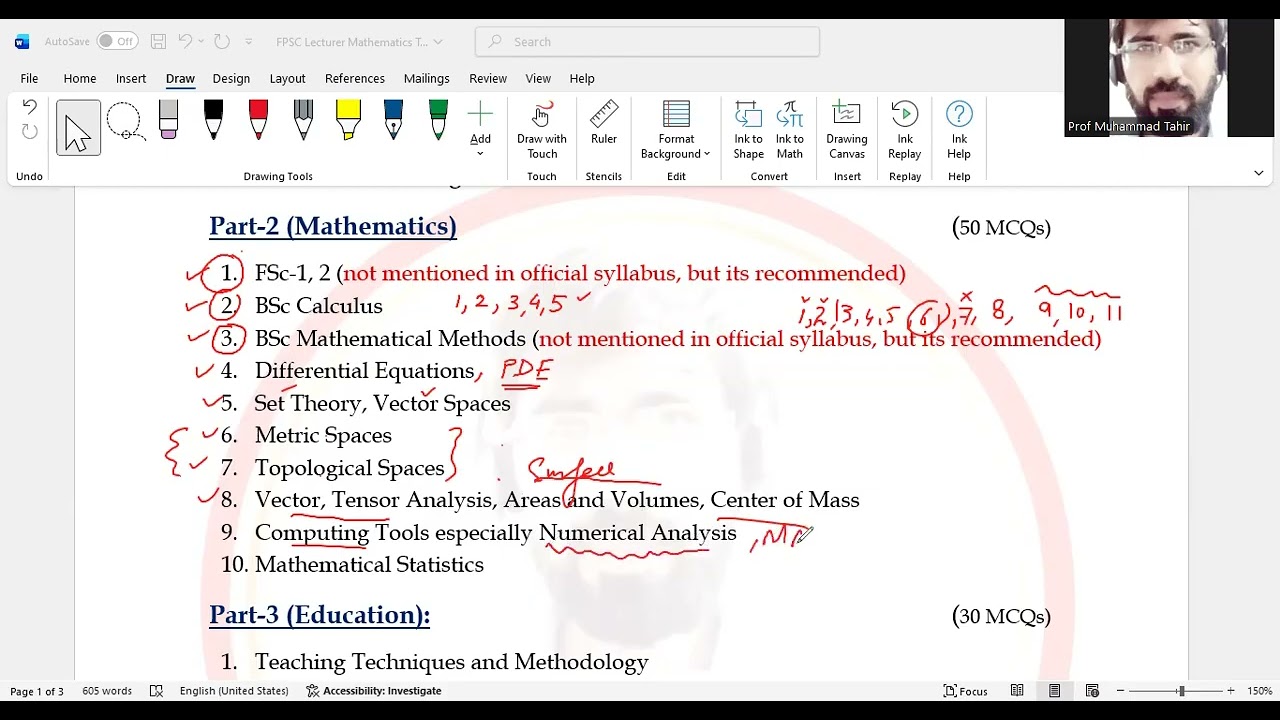
Task: Click Page 1 of 3 indicator
Action: pos(37,691)
